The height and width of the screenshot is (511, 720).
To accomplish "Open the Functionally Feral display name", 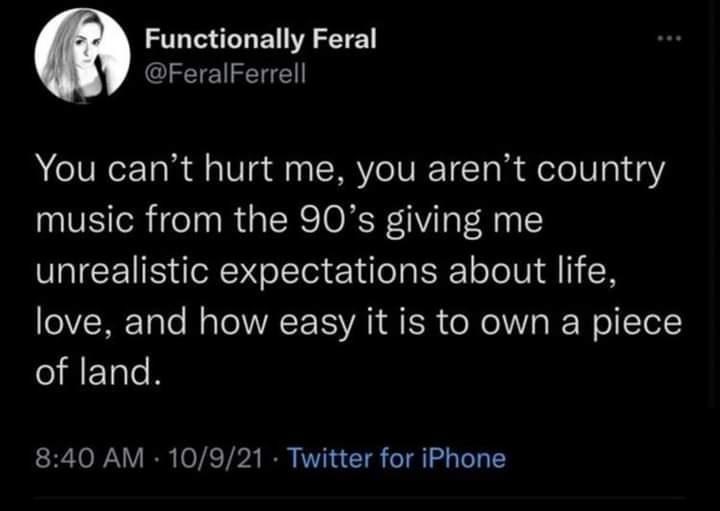I will [260, 39].
